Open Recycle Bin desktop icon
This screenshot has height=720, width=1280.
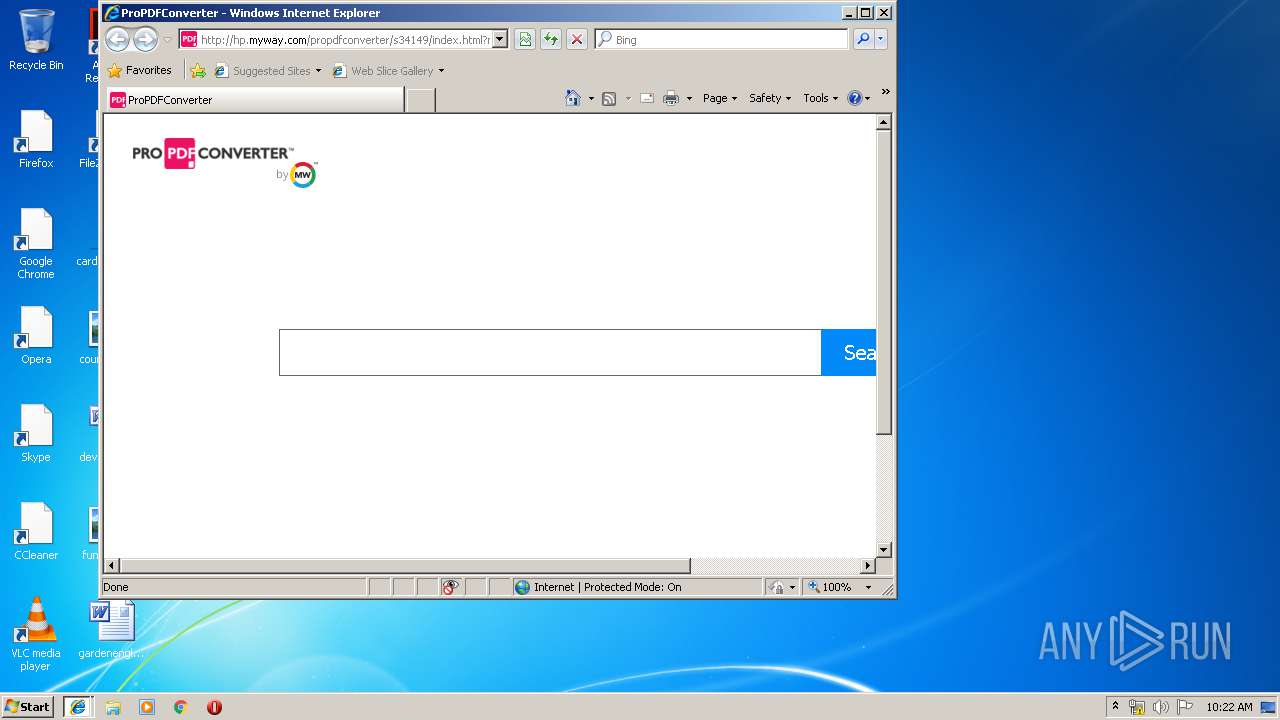(x=36, y=41)
